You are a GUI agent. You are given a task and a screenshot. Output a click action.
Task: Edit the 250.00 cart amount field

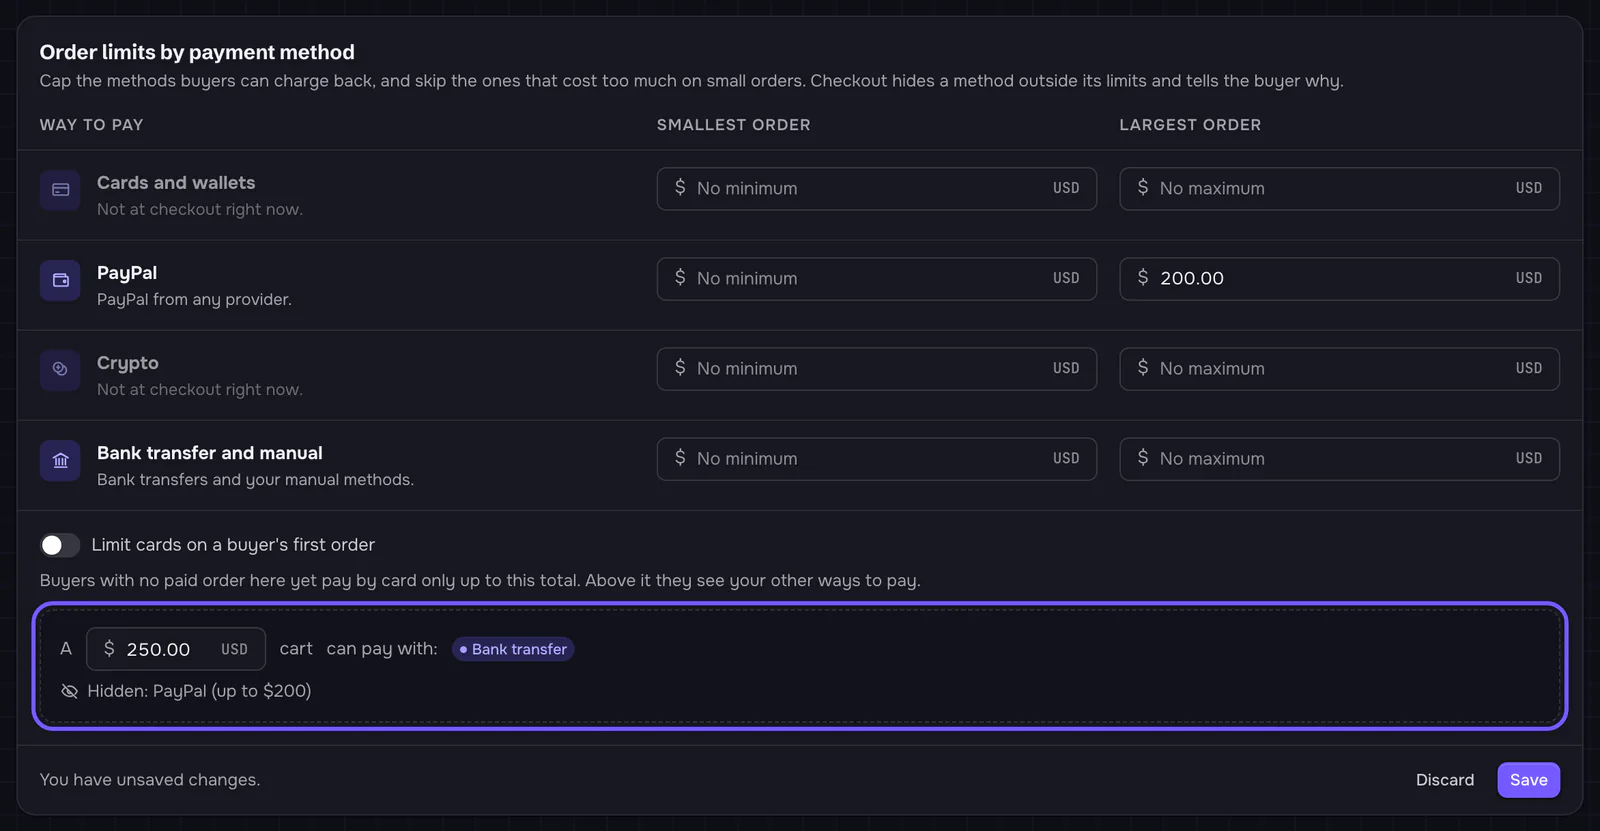tap(176, 649)
